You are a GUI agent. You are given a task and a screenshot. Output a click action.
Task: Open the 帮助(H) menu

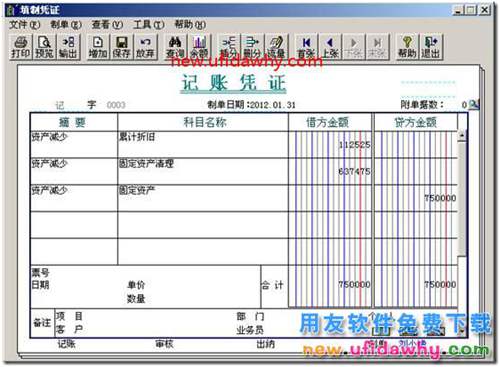190,24
